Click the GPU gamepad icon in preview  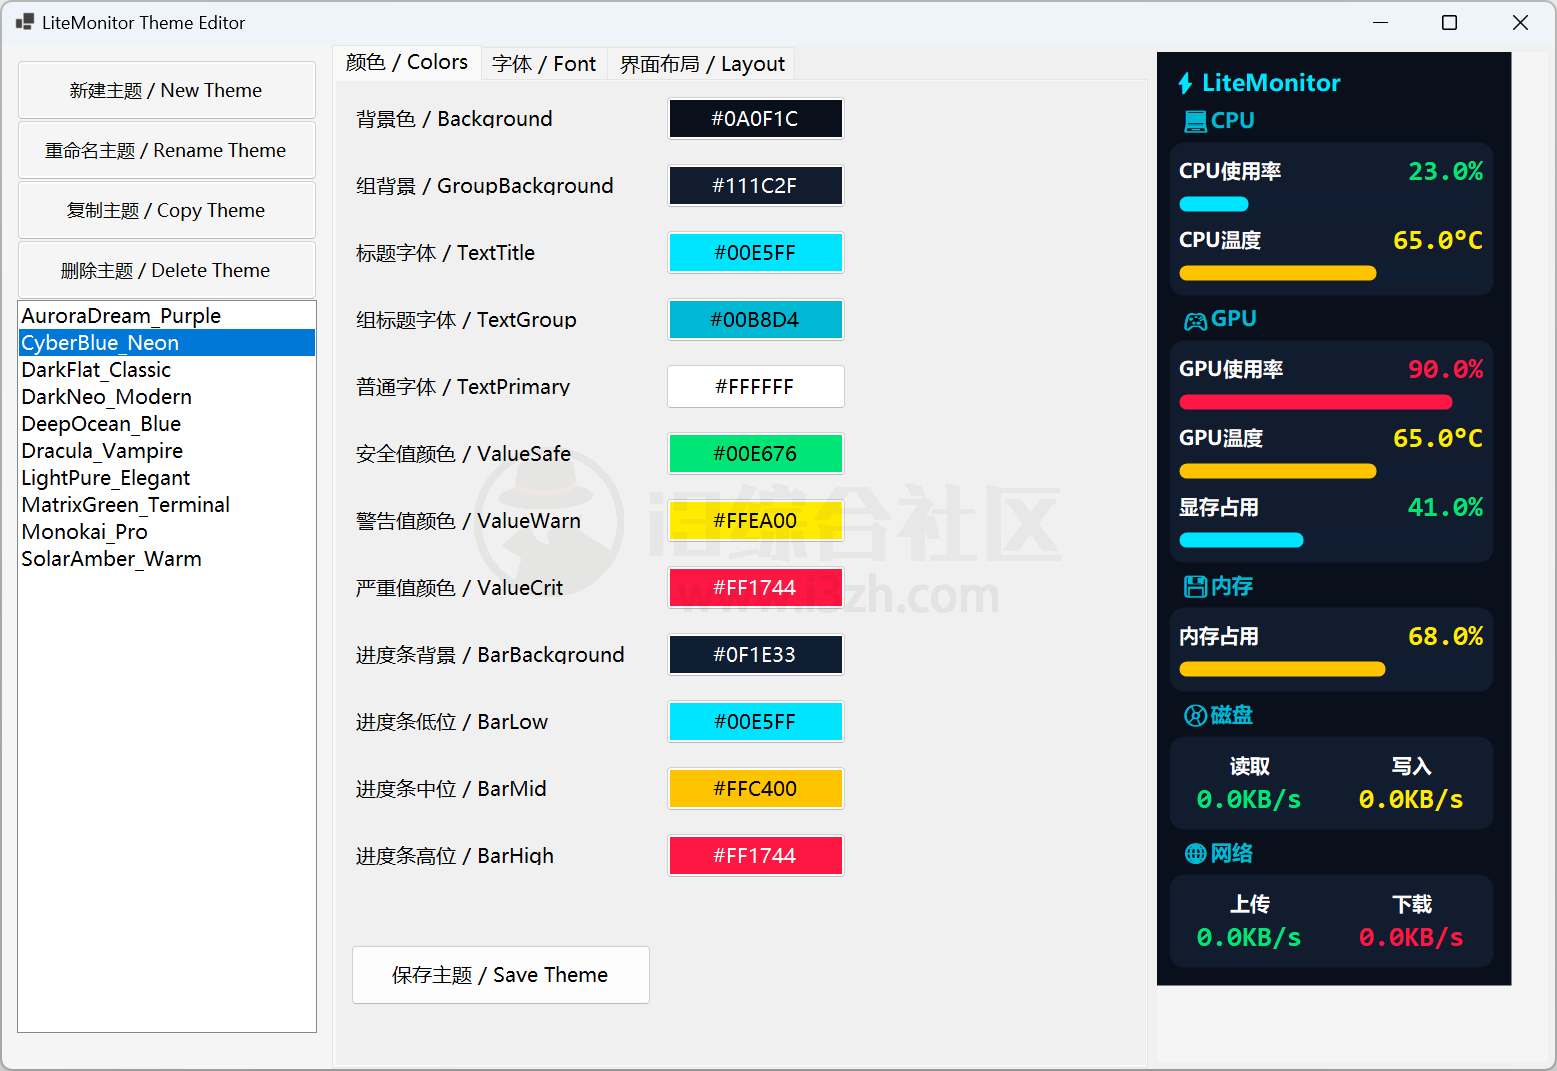(x=1196, y=319)
